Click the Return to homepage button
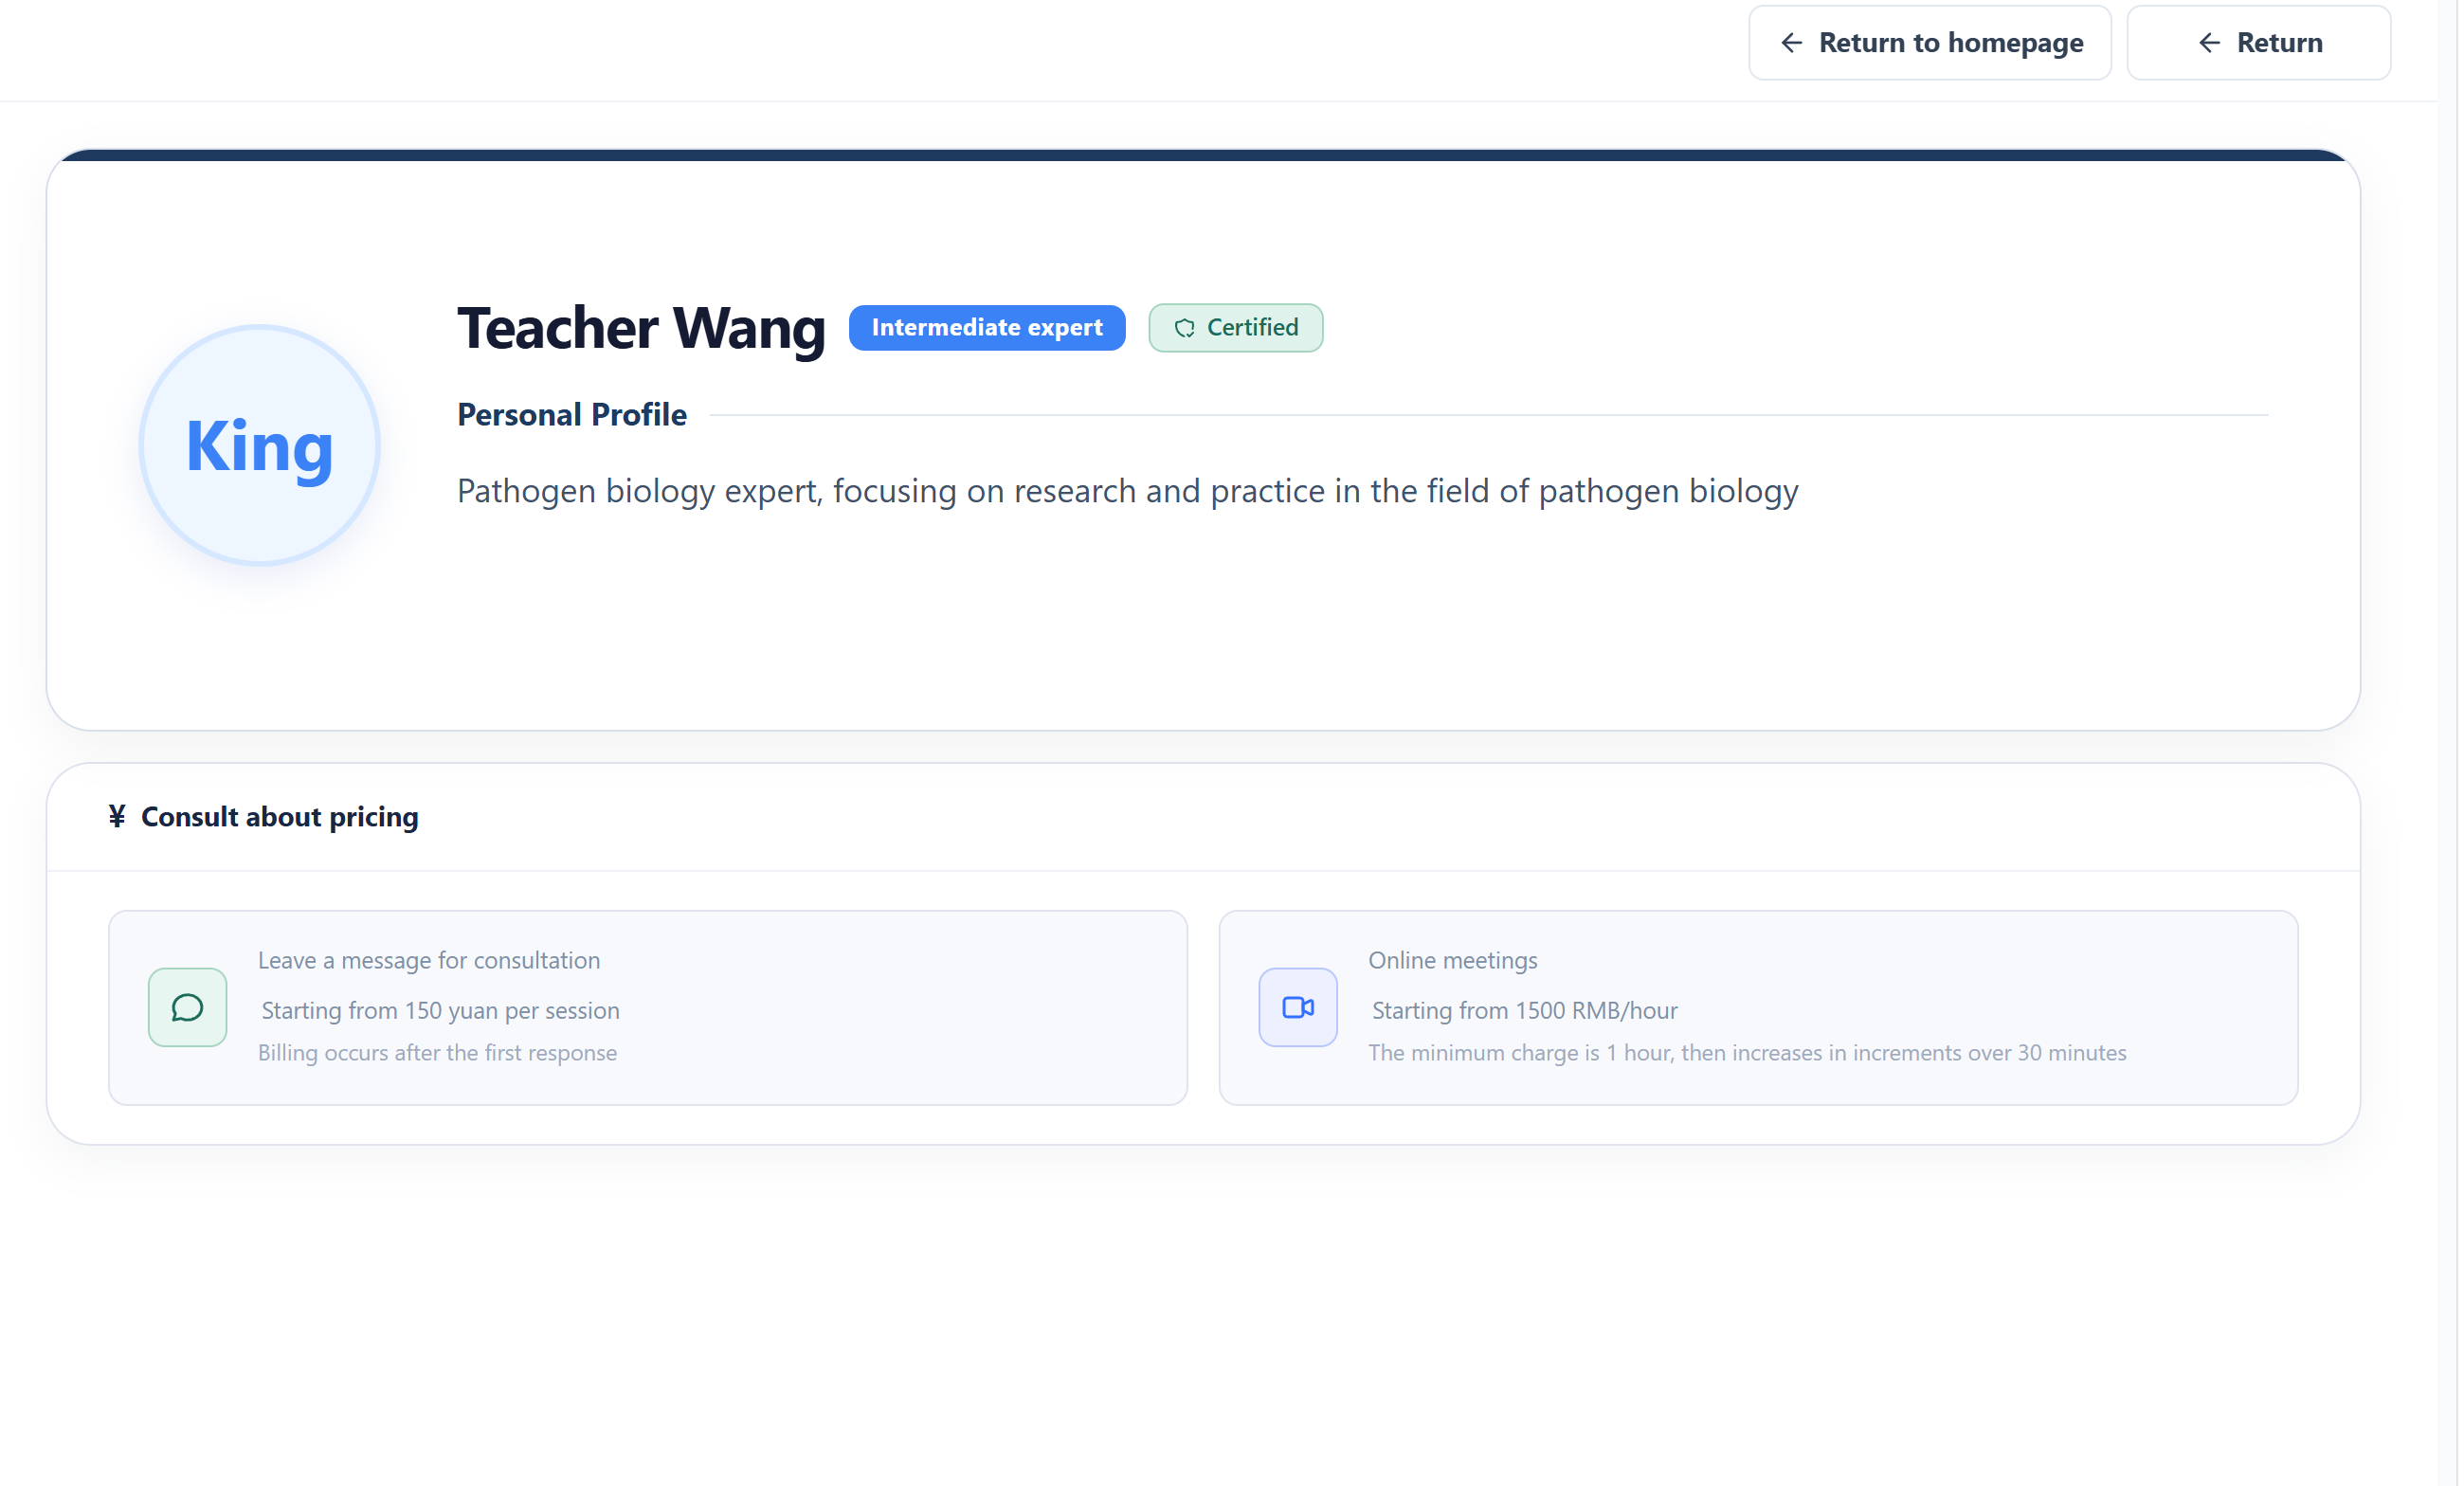This screenshot has height=1486, width=2464. click(1929, 43)
